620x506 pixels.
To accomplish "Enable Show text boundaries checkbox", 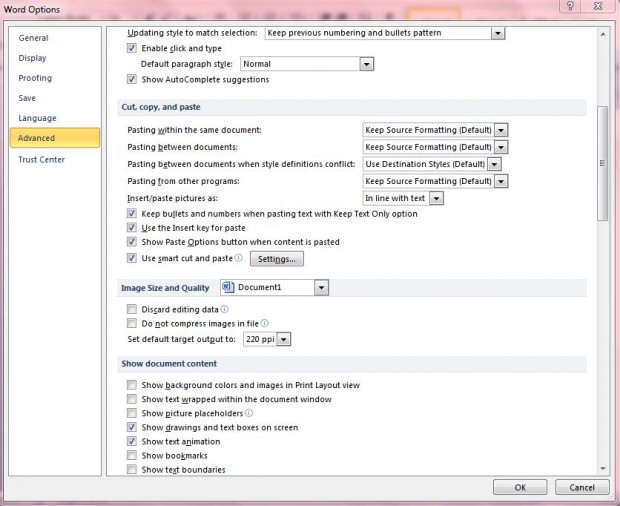I will [x=132, y=469].
